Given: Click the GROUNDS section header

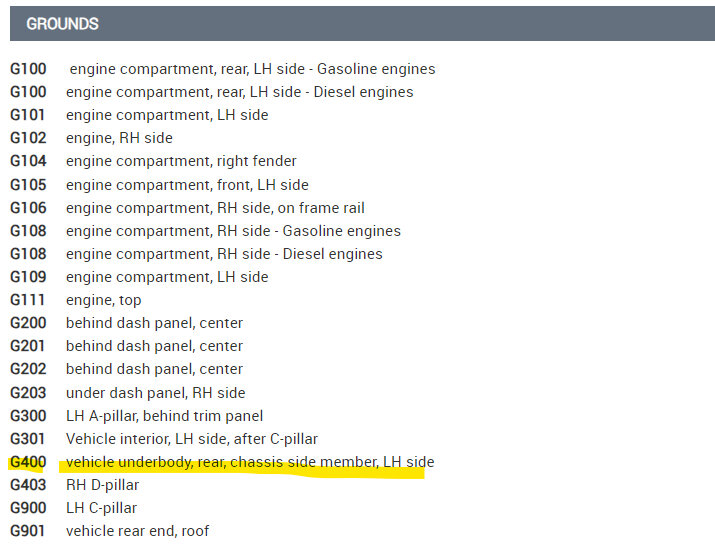Looking at the screenshot, I should (x=62, y=23).
